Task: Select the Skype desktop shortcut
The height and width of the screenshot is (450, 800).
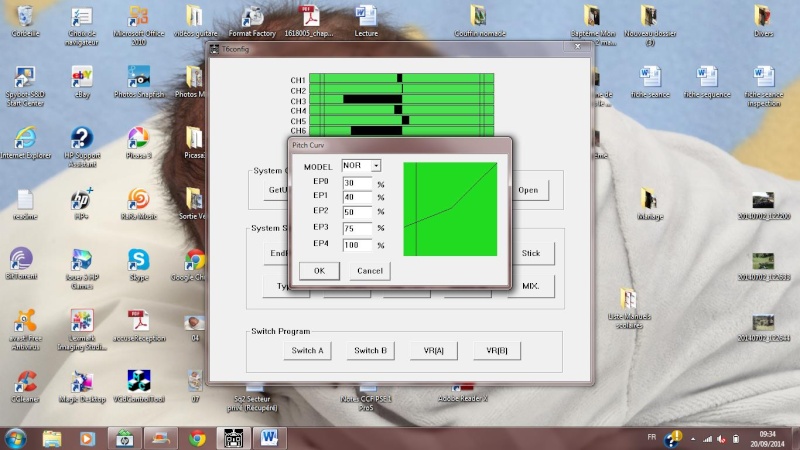Action: tap(139, 265)
